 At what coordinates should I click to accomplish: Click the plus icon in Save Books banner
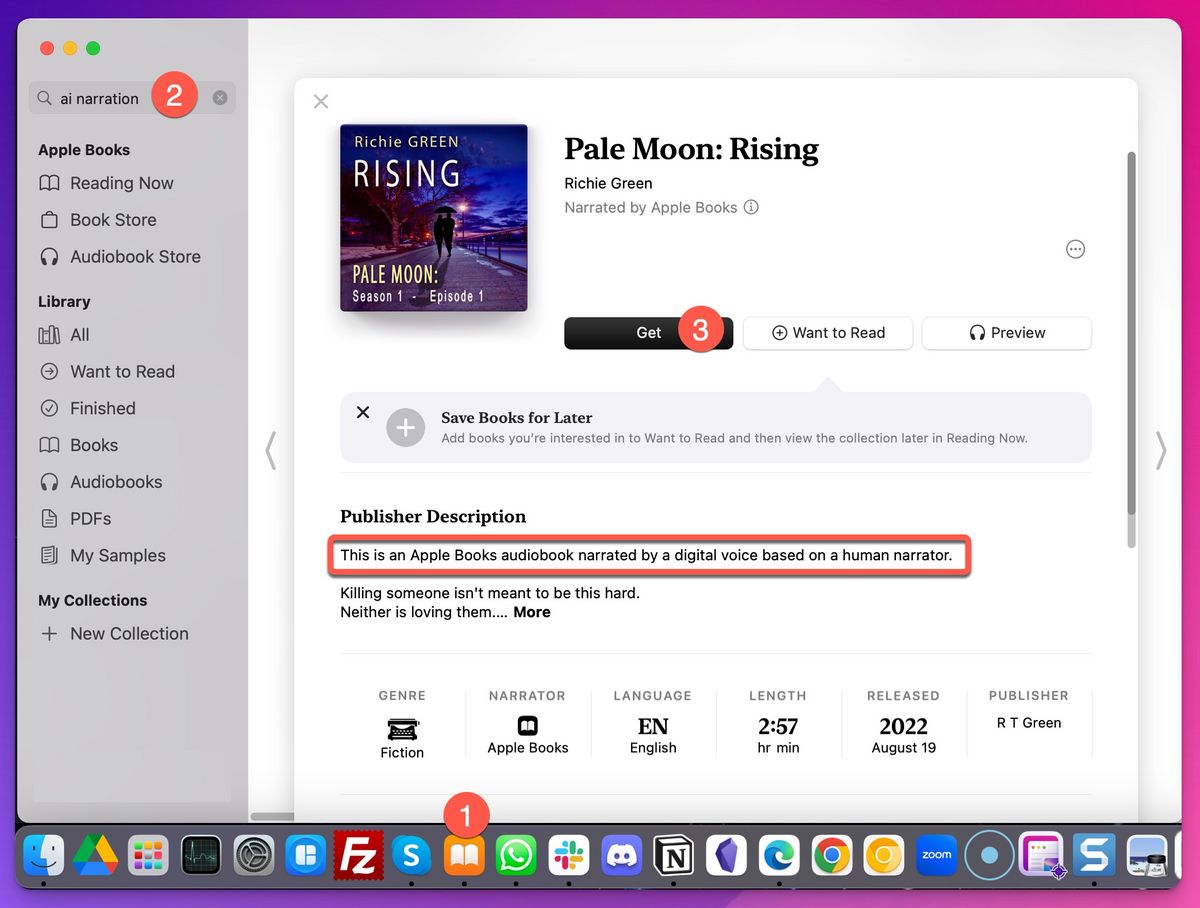click(x=405, y=427)
